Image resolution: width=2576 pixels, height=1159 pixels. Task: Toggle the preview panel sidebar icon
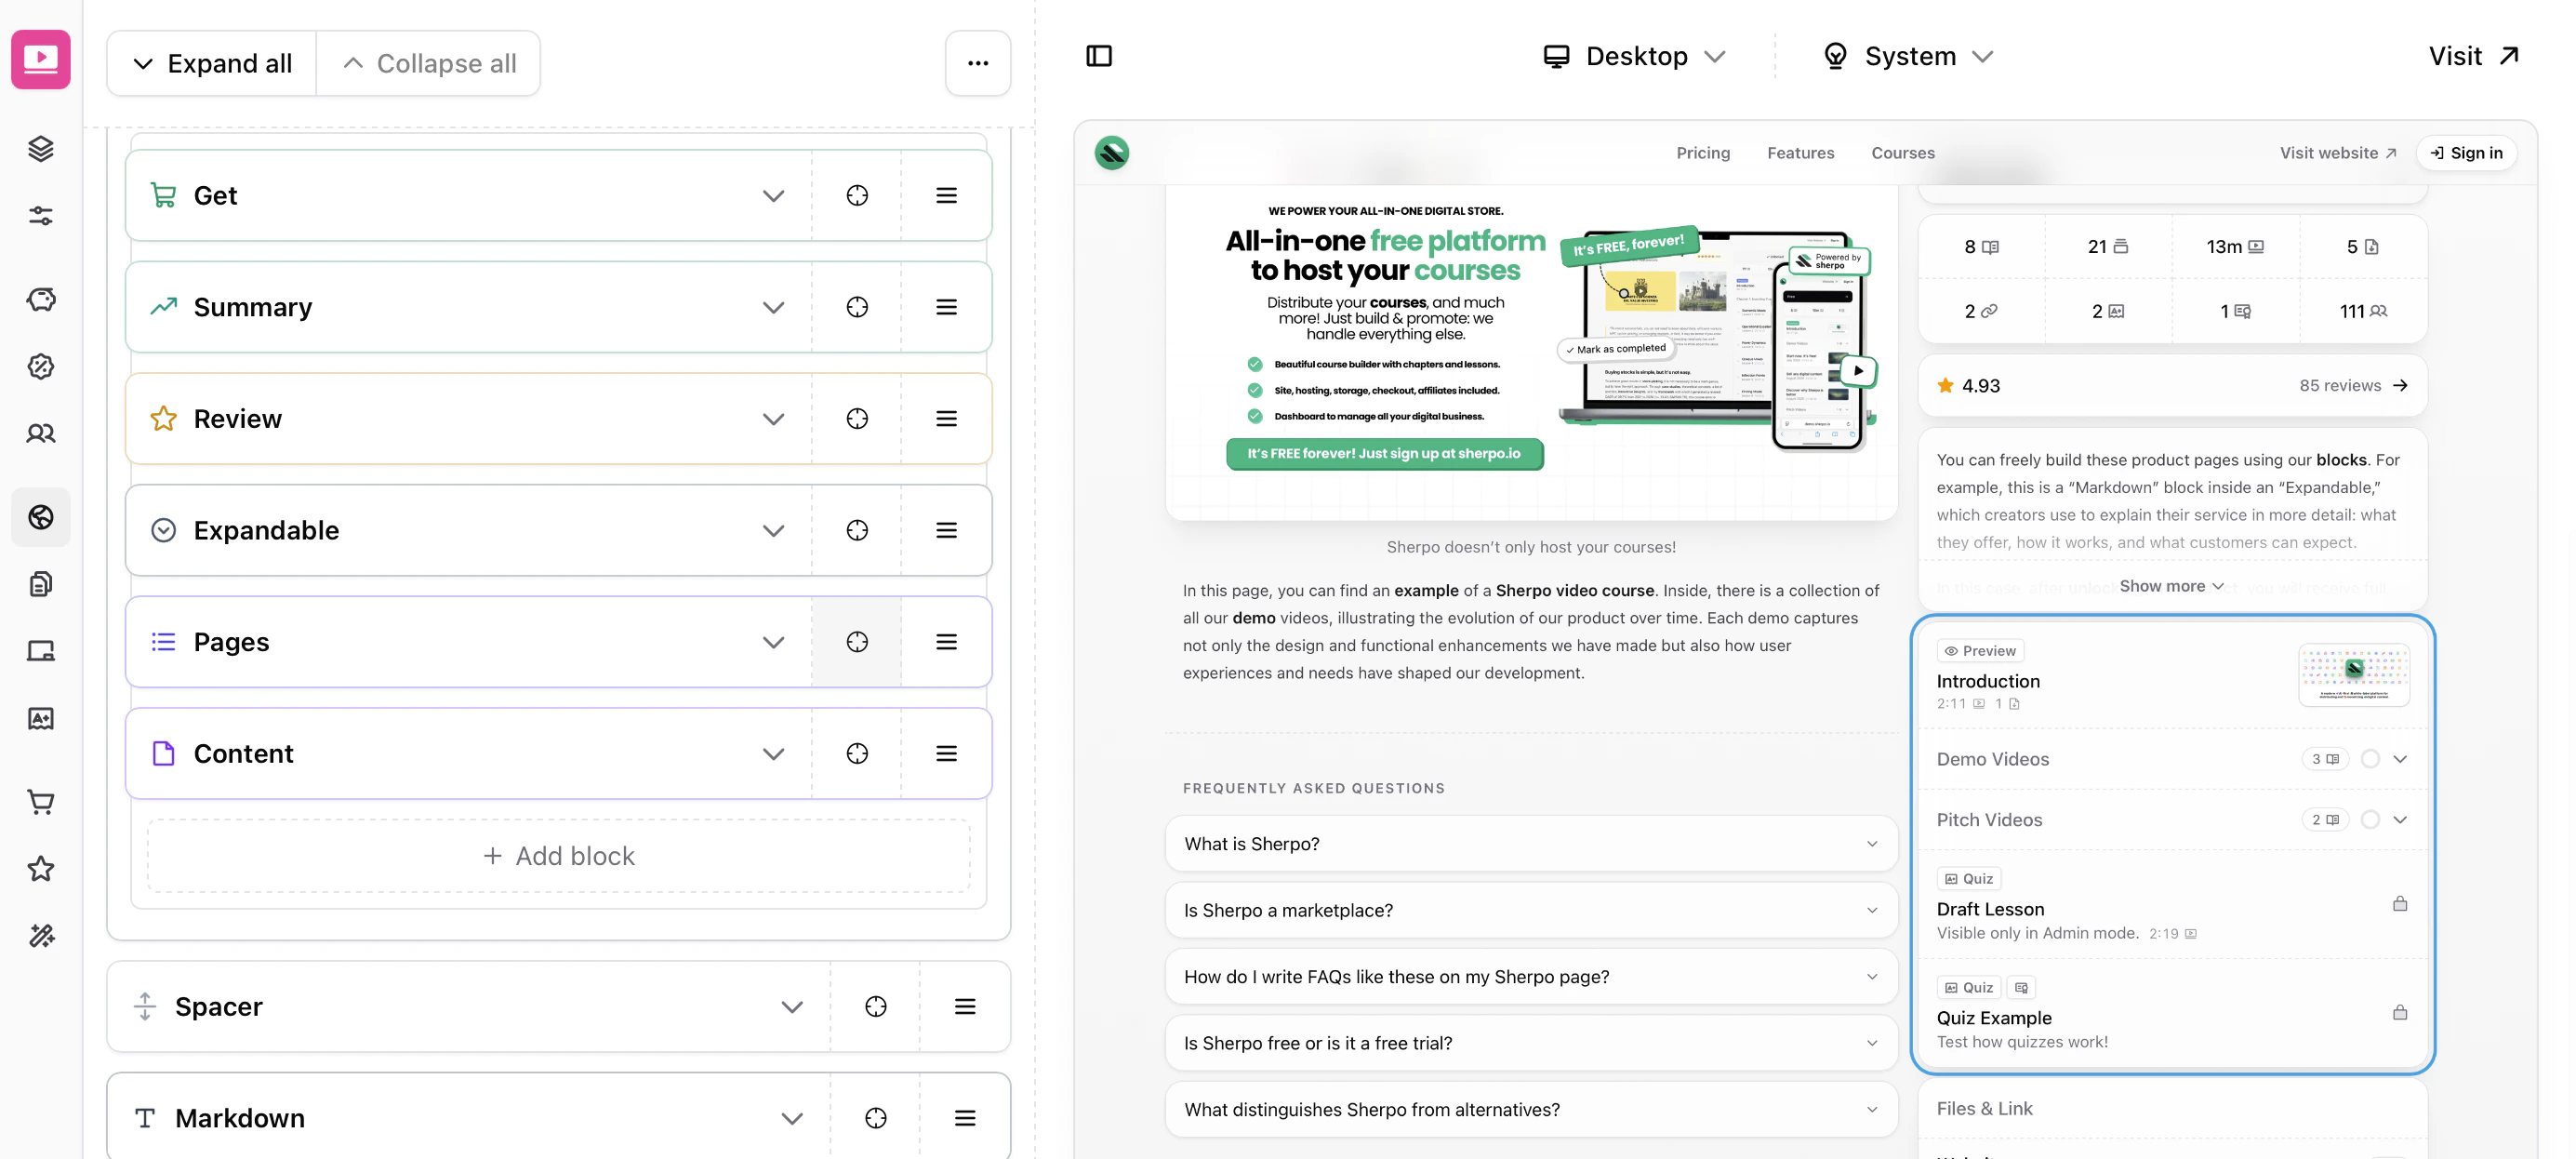[1100, 56]
